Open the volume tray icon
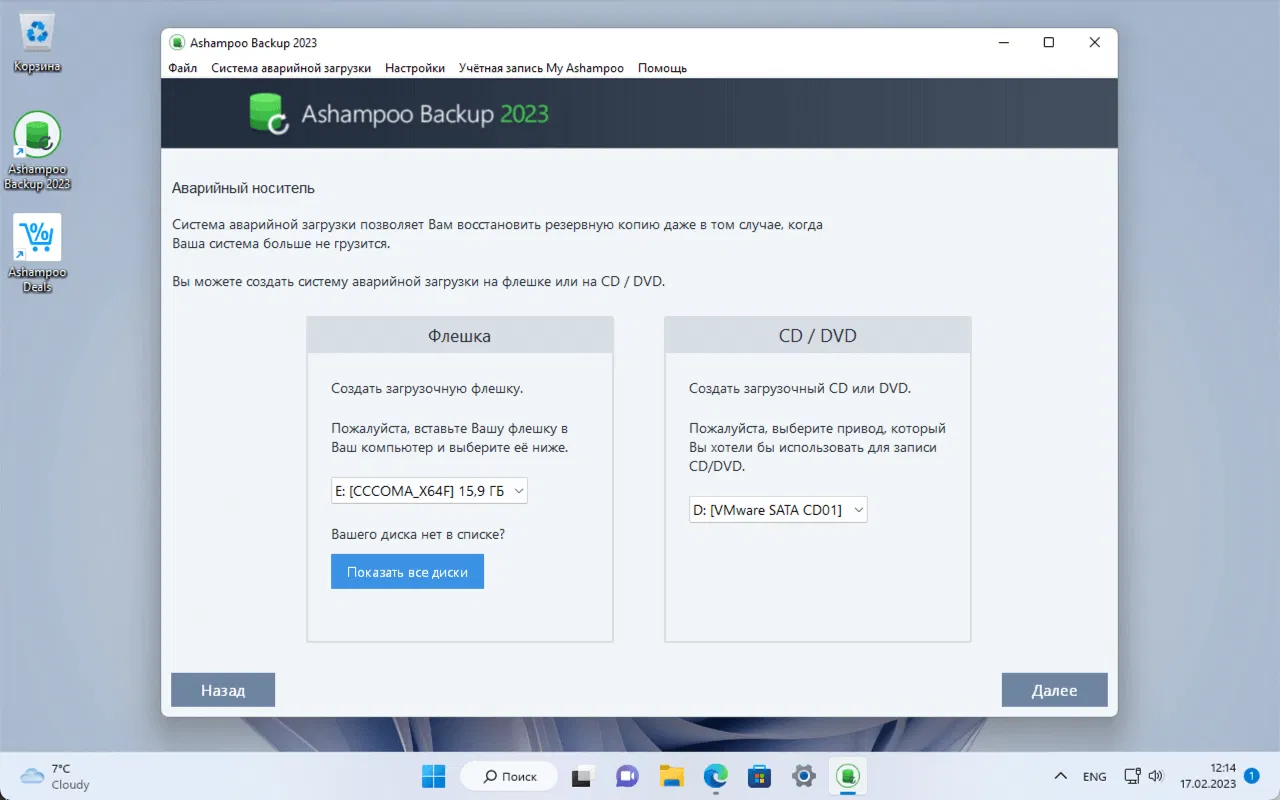The width and height of the screenshot is (1280, 800). 1156,776
